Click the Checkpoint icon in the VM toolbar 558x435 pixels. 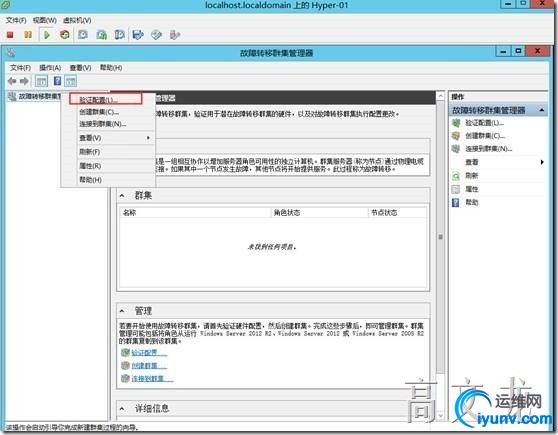tap(83, 35)
